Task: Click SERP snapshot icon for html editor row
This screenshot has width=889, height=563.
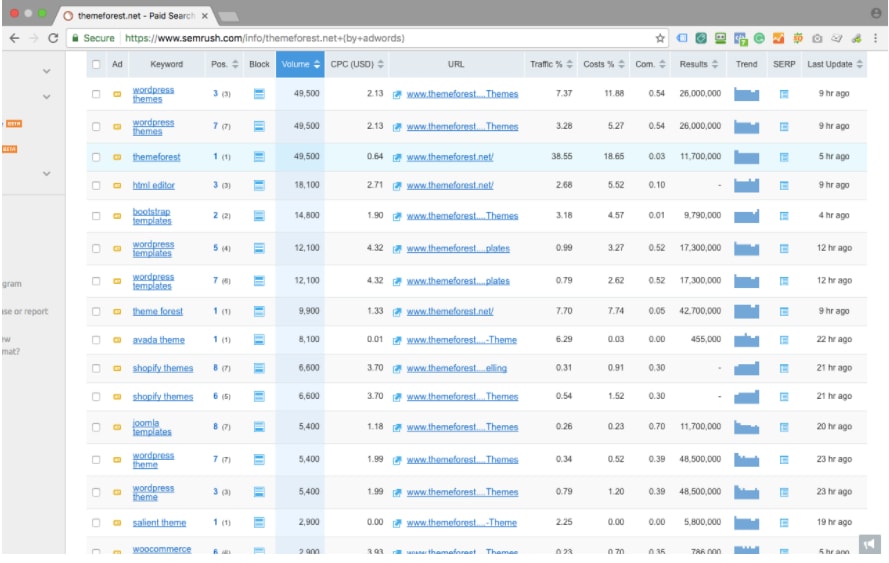Action: [x=784, y=185]
